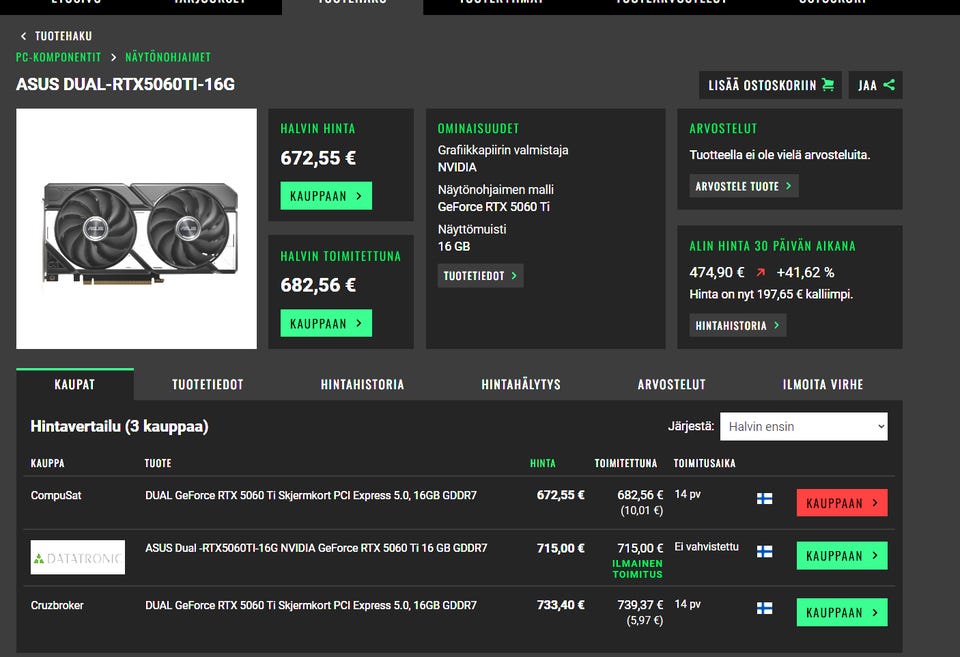Click Kauppaan under Halvin toimitettuna
This screenshot has width=960, height=657.
tap(326, 323)
